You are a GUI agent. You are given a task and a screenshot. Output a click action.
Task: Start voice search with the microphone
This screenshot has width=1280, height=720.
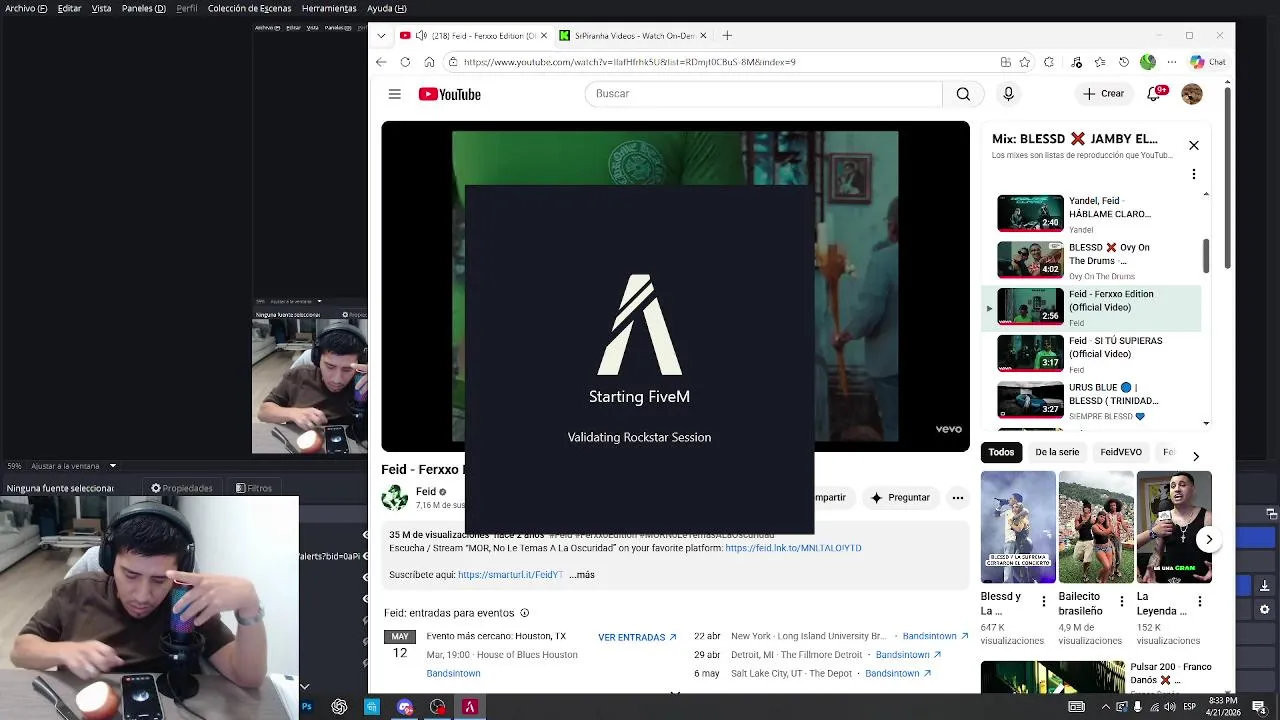click(x=1008, y=94)
